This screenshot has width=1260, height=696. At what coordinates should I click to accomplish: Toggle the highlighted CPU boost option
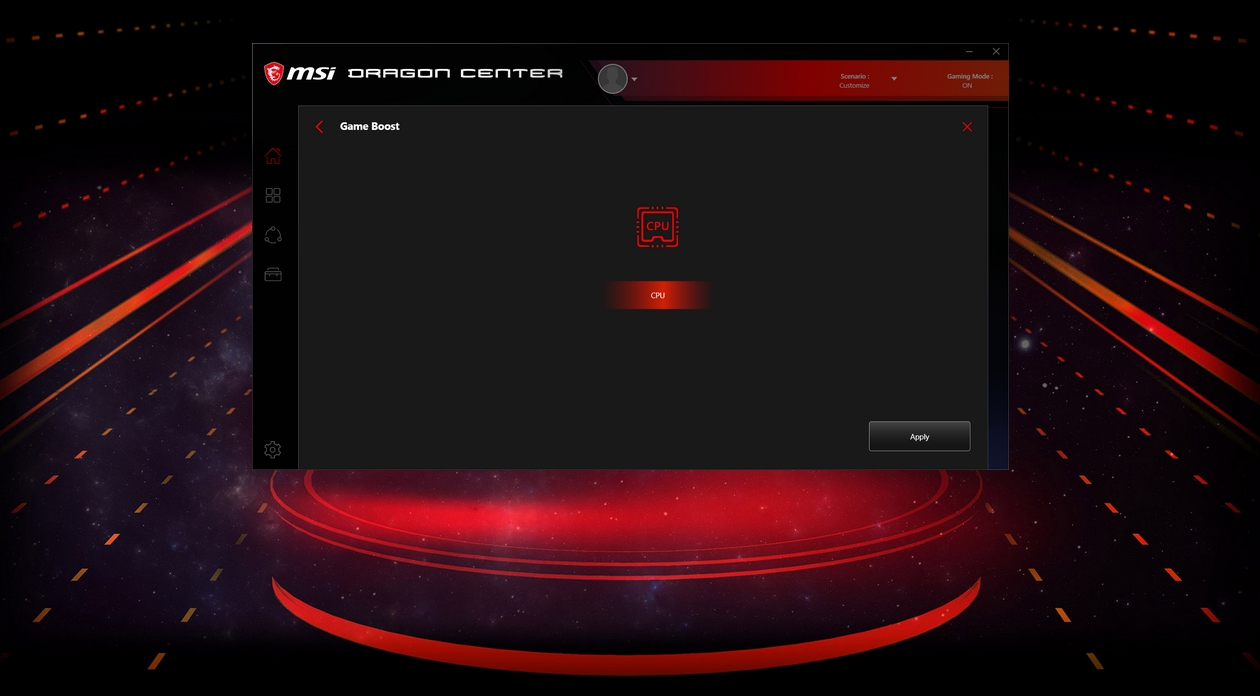click(x=657, y=296)
